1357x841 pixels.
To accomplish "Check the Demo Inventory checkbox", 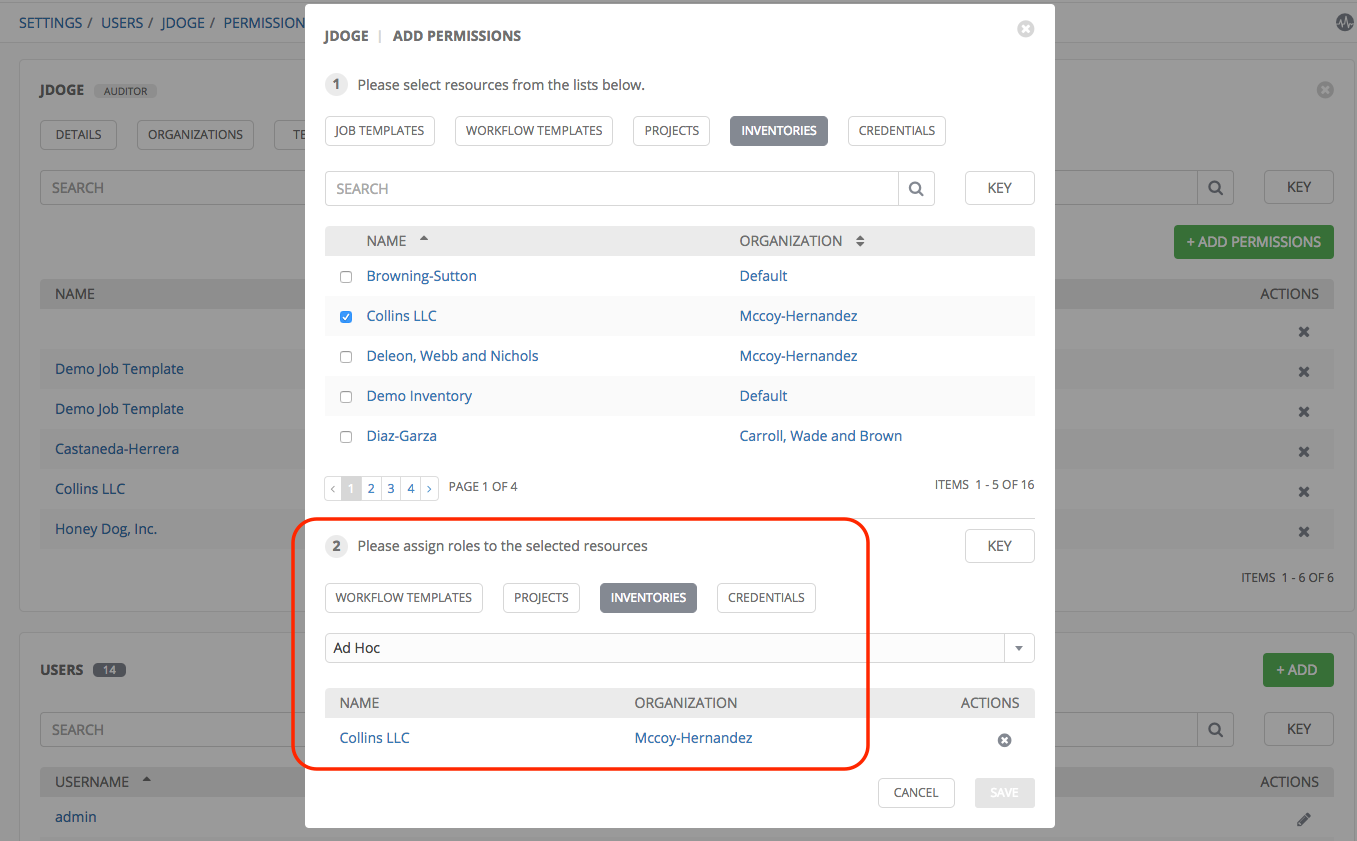I will coord(346,397).
